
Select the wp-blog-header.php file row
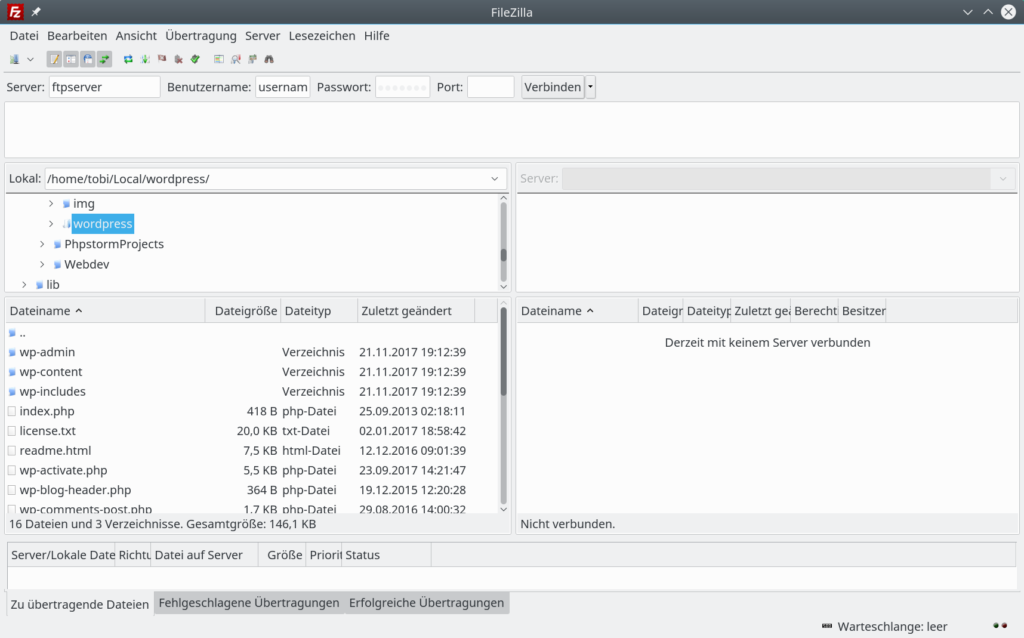pyautogui.click(x=252, y=490)
